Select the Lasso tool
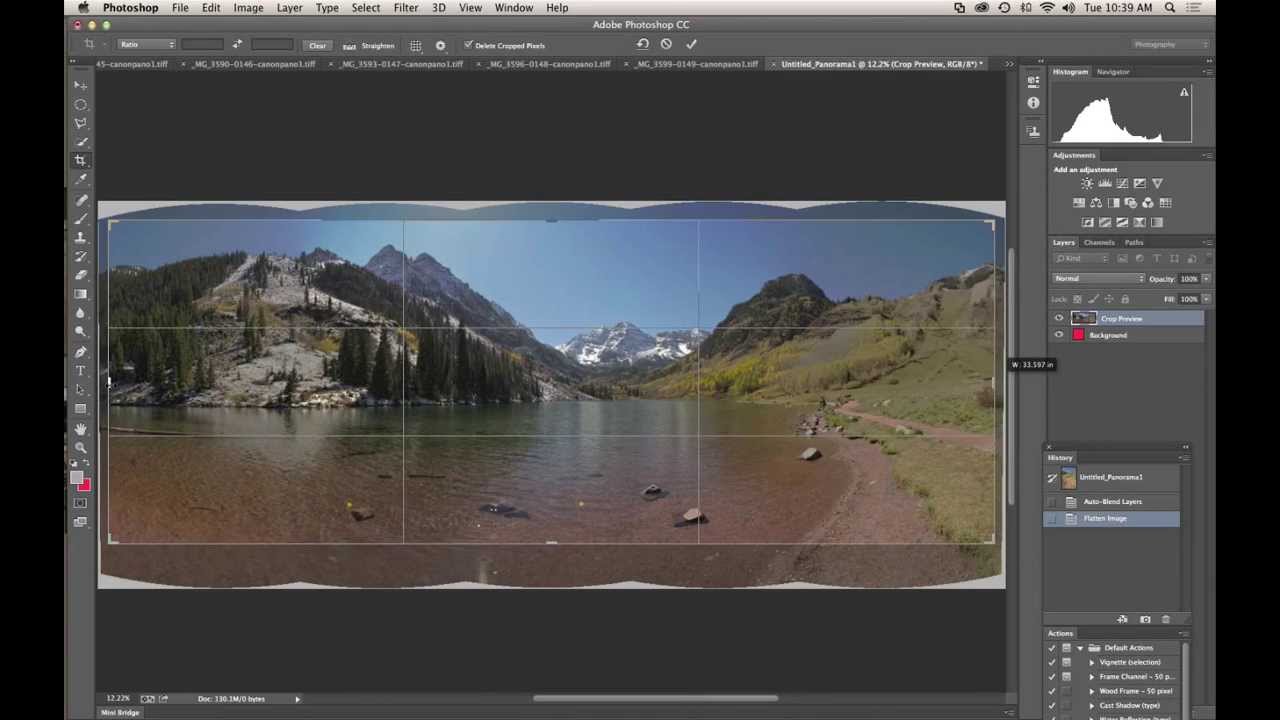This screenshot has height=720, width=1280. pos(81,123)
